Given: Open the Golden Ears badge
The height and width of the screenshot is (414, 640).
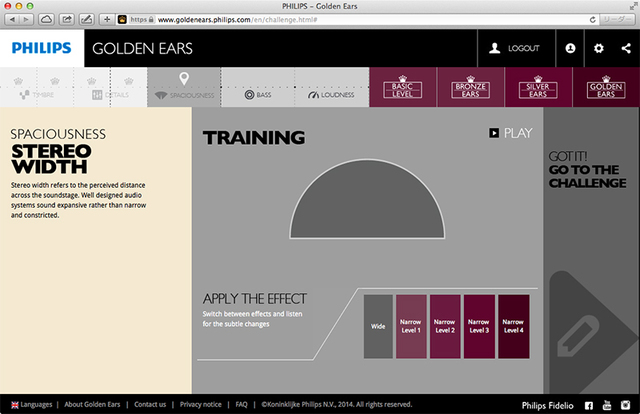Looking at the screenshot, I should pyautogui.click(x=606, y=87).
